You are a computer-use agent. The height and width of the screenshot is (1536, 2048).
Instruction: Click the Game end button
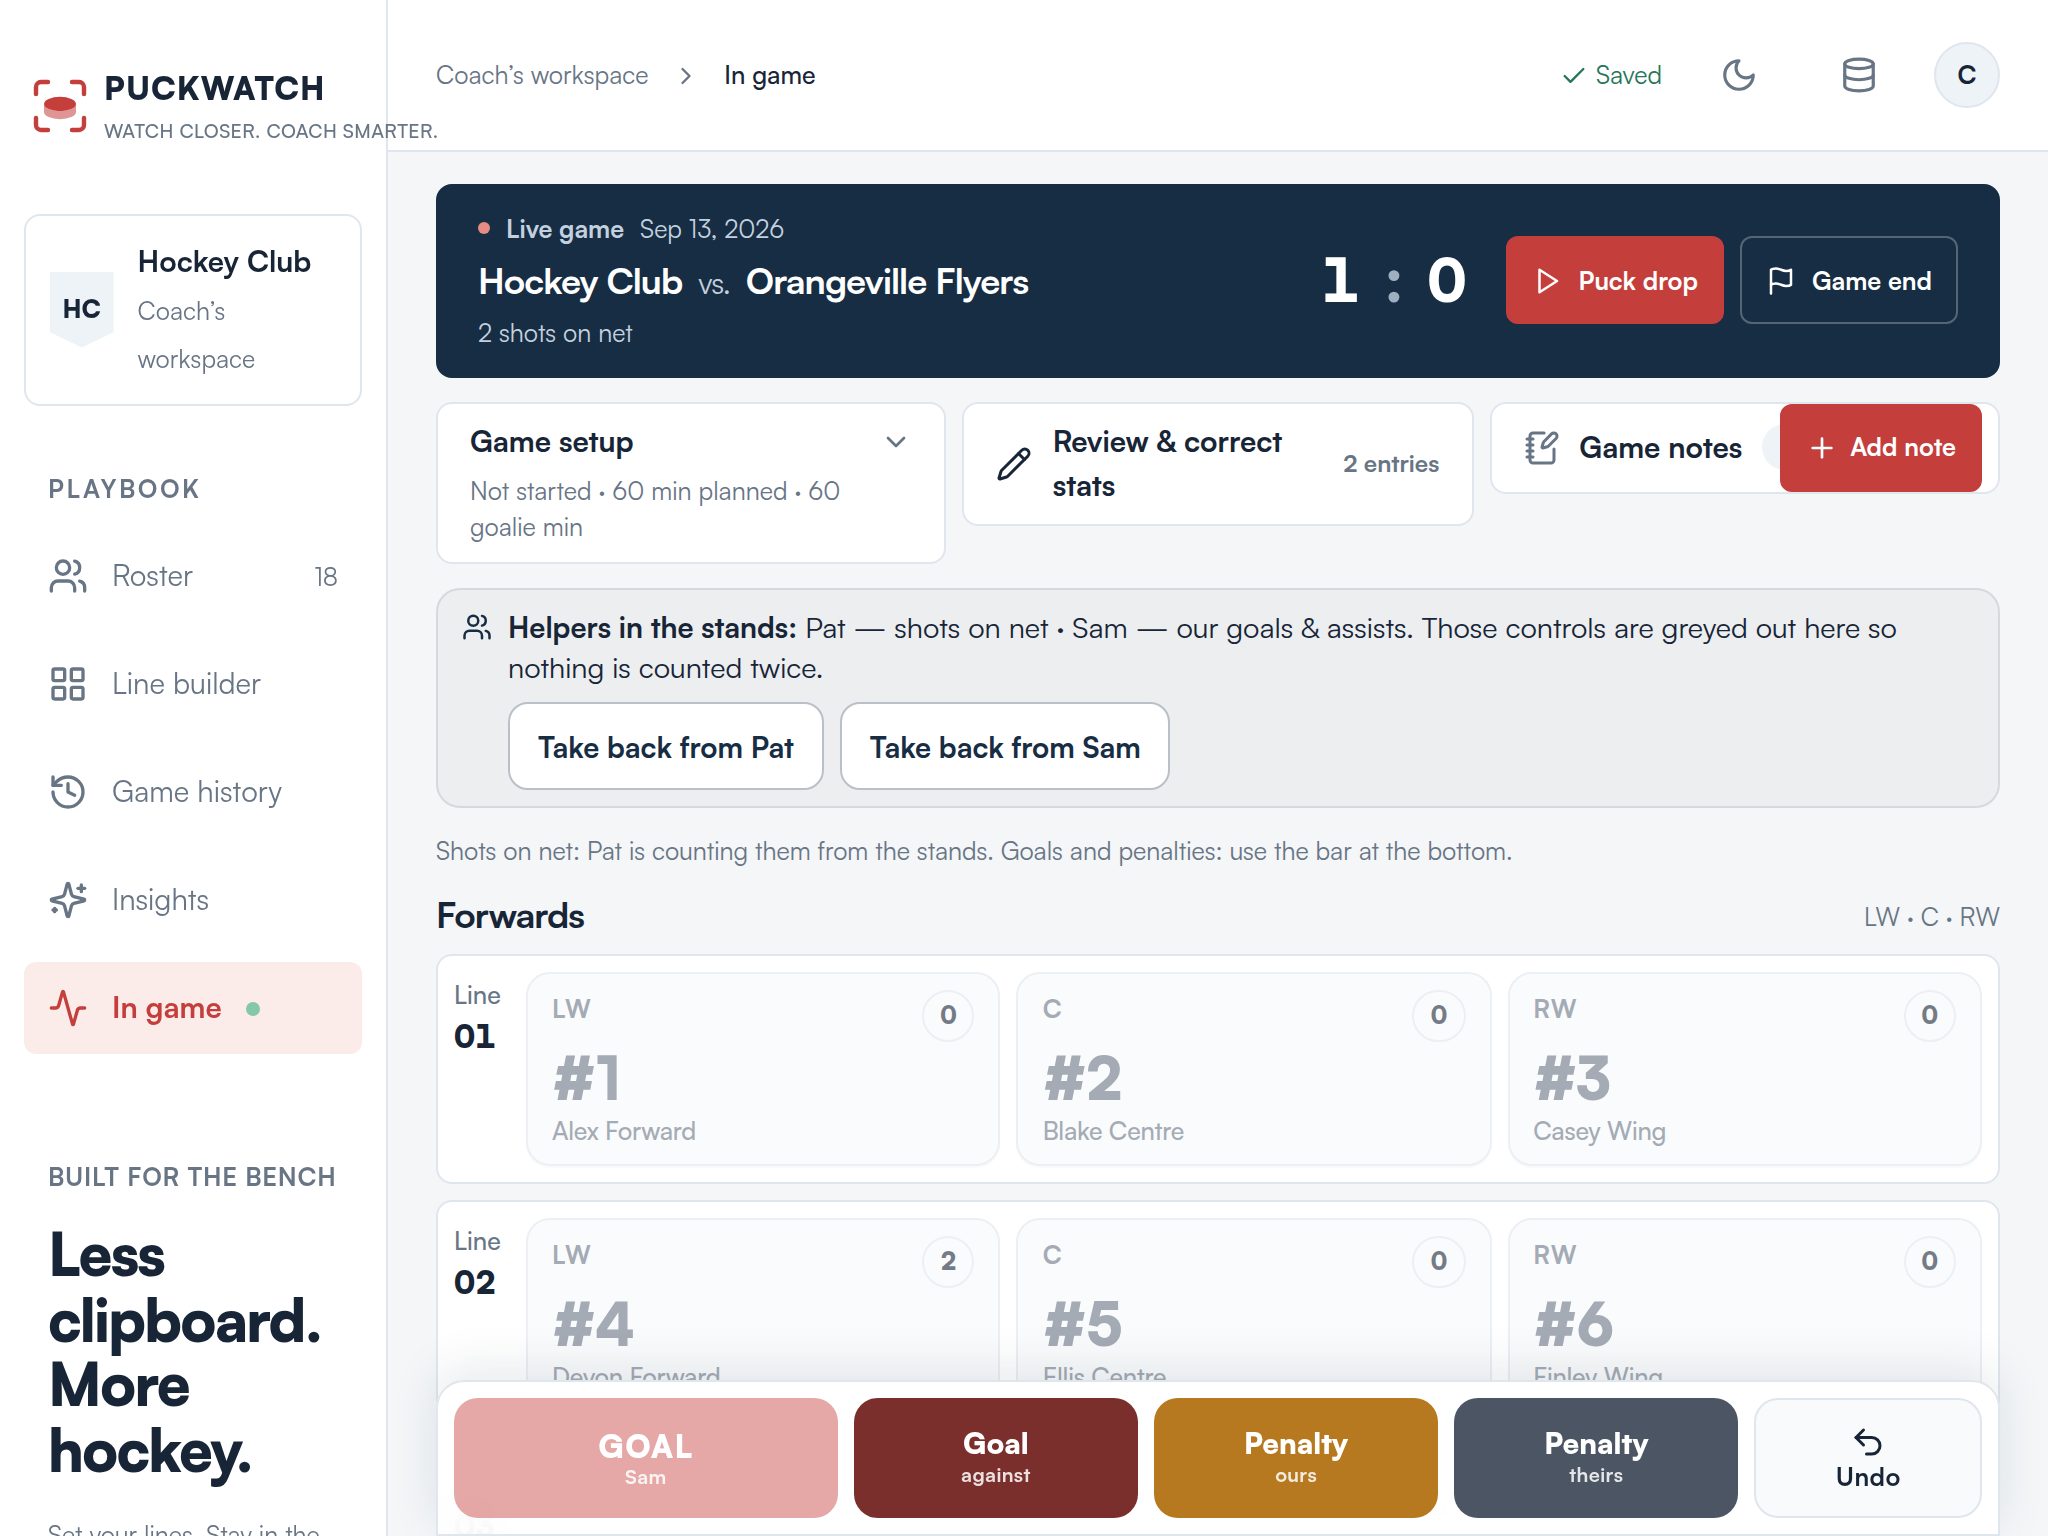[1848, 280]
